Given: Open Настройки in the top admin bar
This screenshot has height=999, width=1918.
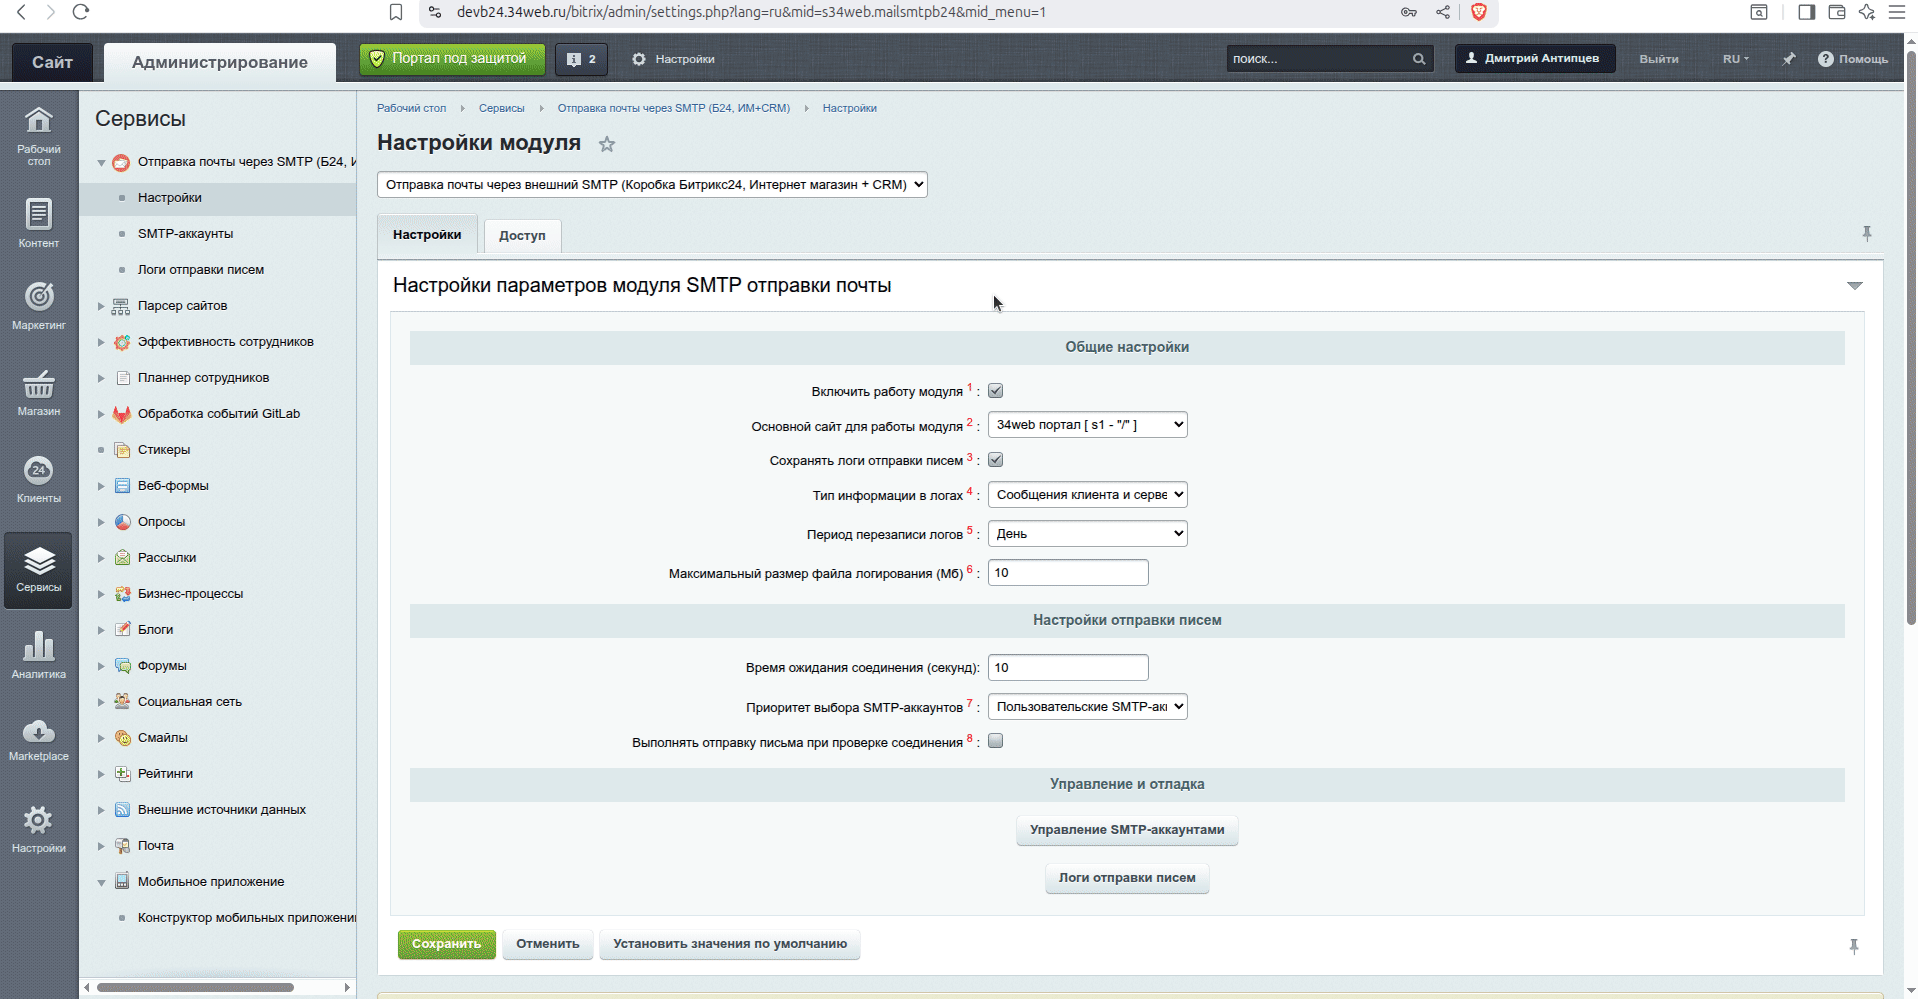Looking at the screenshot, I should (x=673, y=59).
